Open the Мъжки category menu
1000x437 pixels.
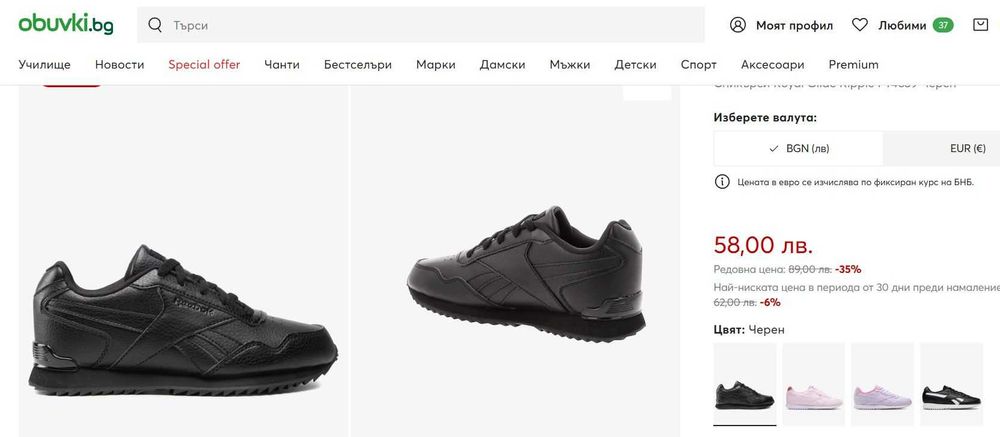tap(570, 65)
